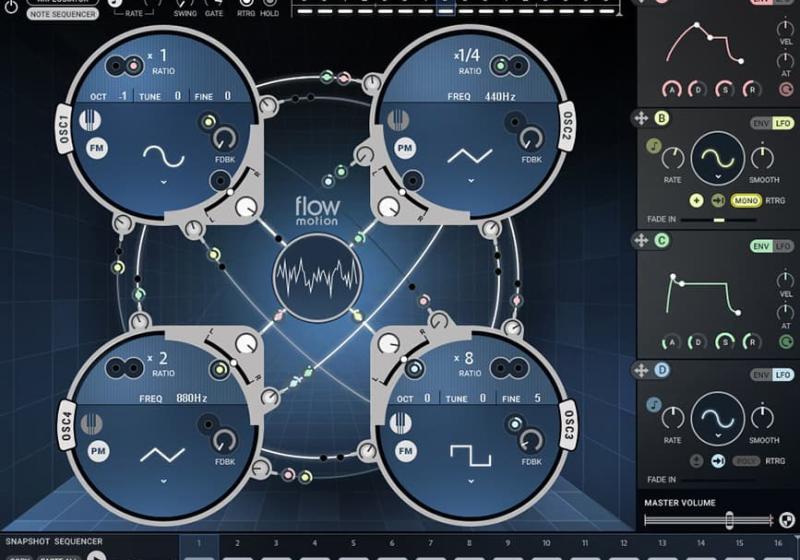Click modulator B FADE IN slider
Image resolution: width=800 pixels, height=560 pixels.
click(x=718, y=220)
